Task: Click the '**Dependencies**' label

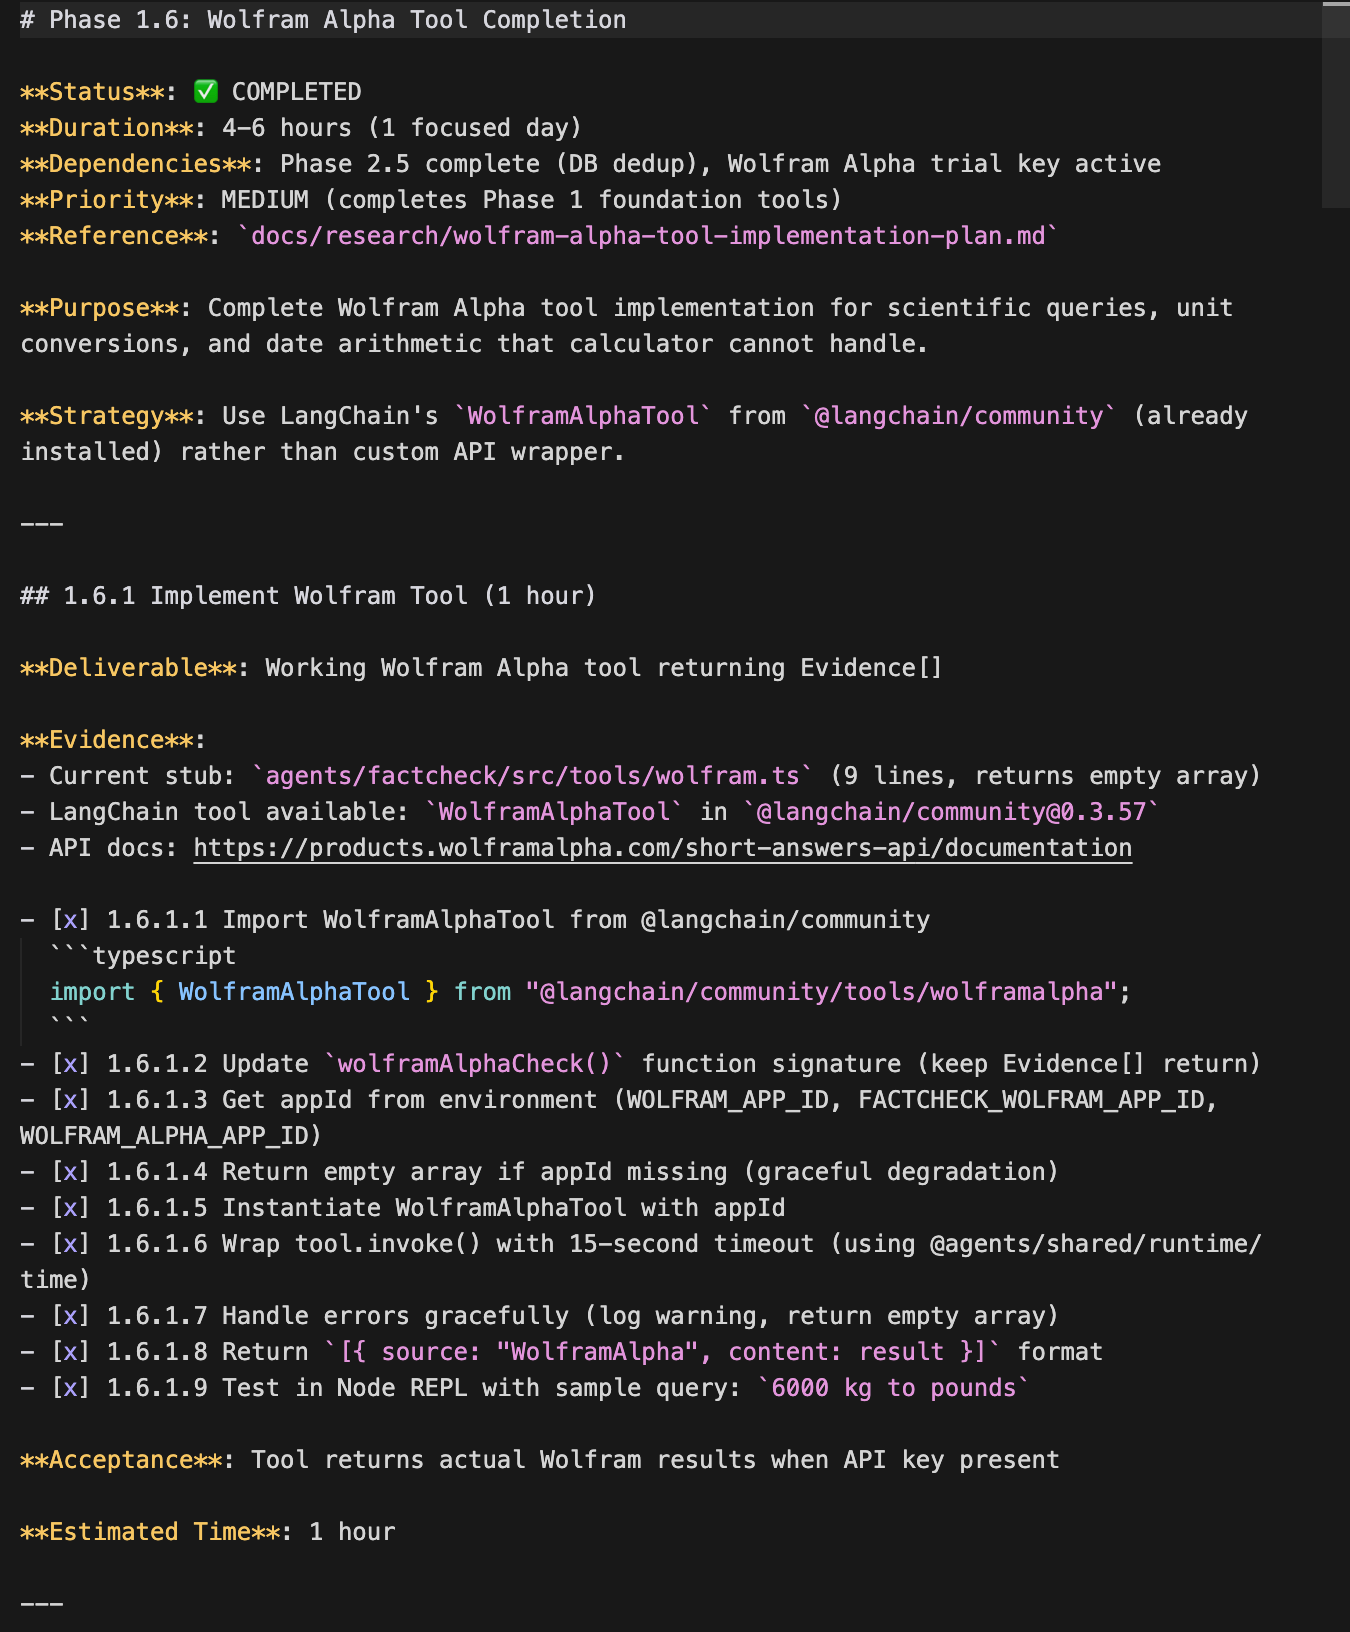Action: pyautogui.click(x=135, y=164)
